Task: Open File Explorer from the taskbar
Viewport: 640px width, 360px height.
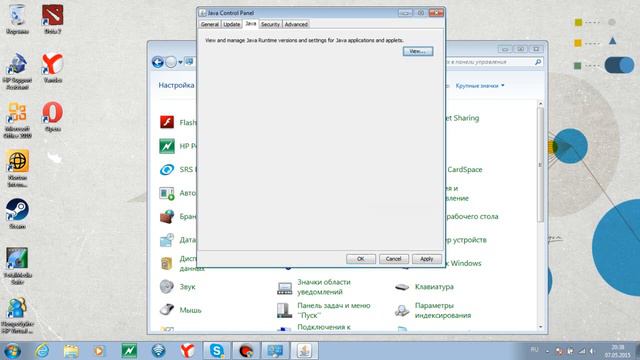Action: pyautogui.click(x=71, y=351)
